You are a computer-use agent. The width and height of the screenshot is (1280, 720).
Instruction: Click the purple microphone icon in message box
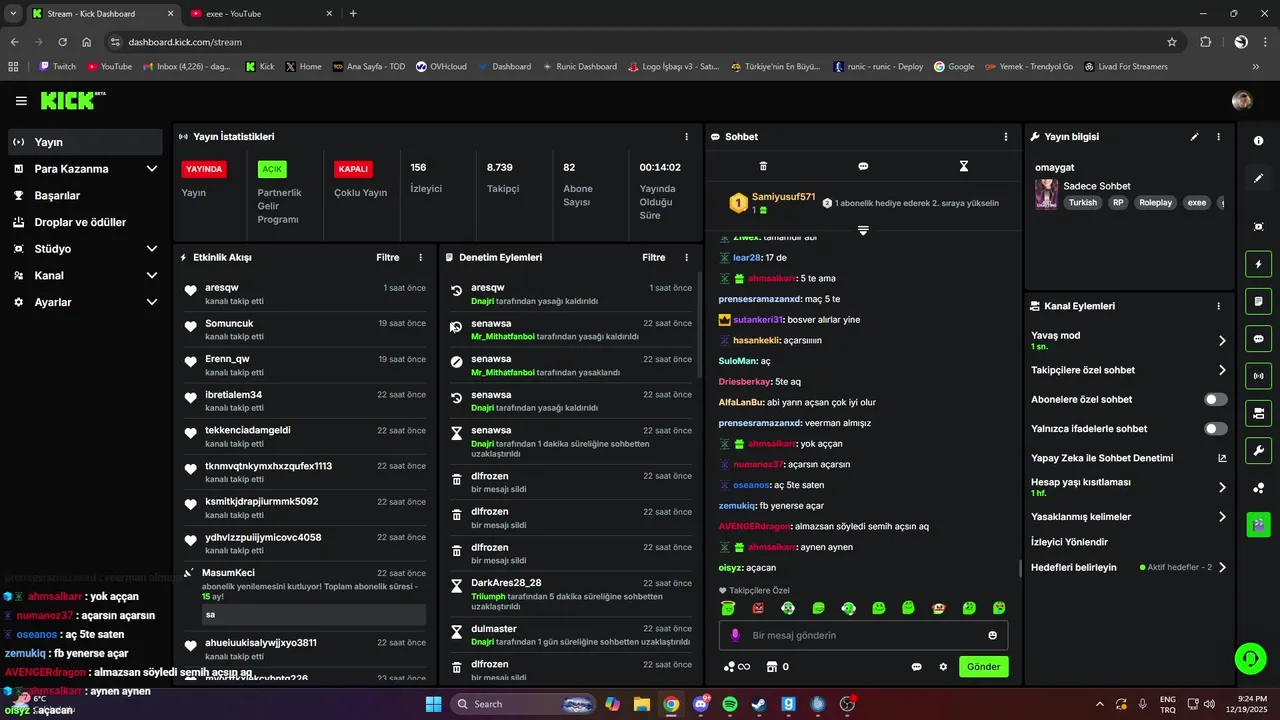tap(735, 635)
